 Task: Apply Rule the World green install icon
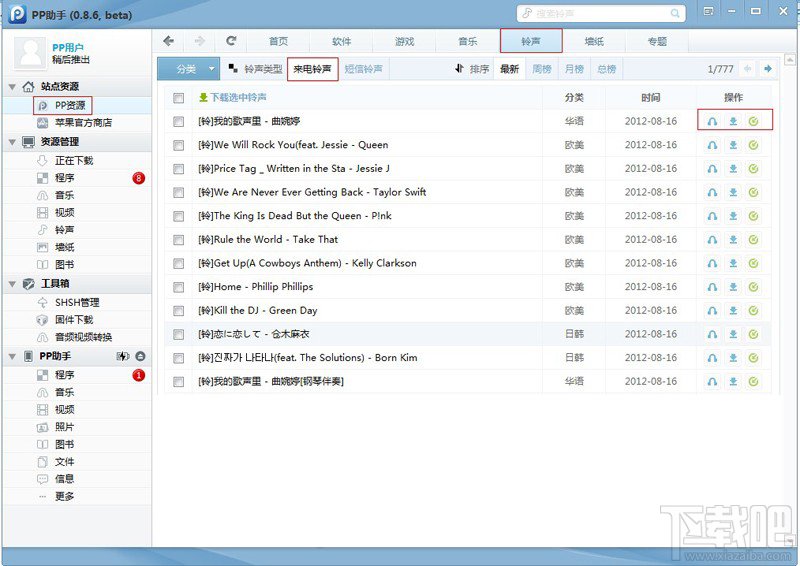tap(754, 239)
